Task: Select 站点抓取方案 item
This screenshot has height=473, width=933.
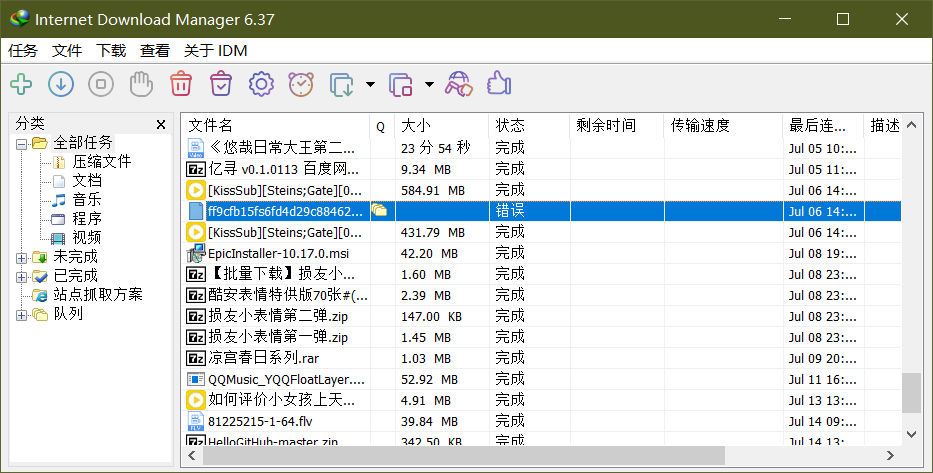Action: point(98,295)
